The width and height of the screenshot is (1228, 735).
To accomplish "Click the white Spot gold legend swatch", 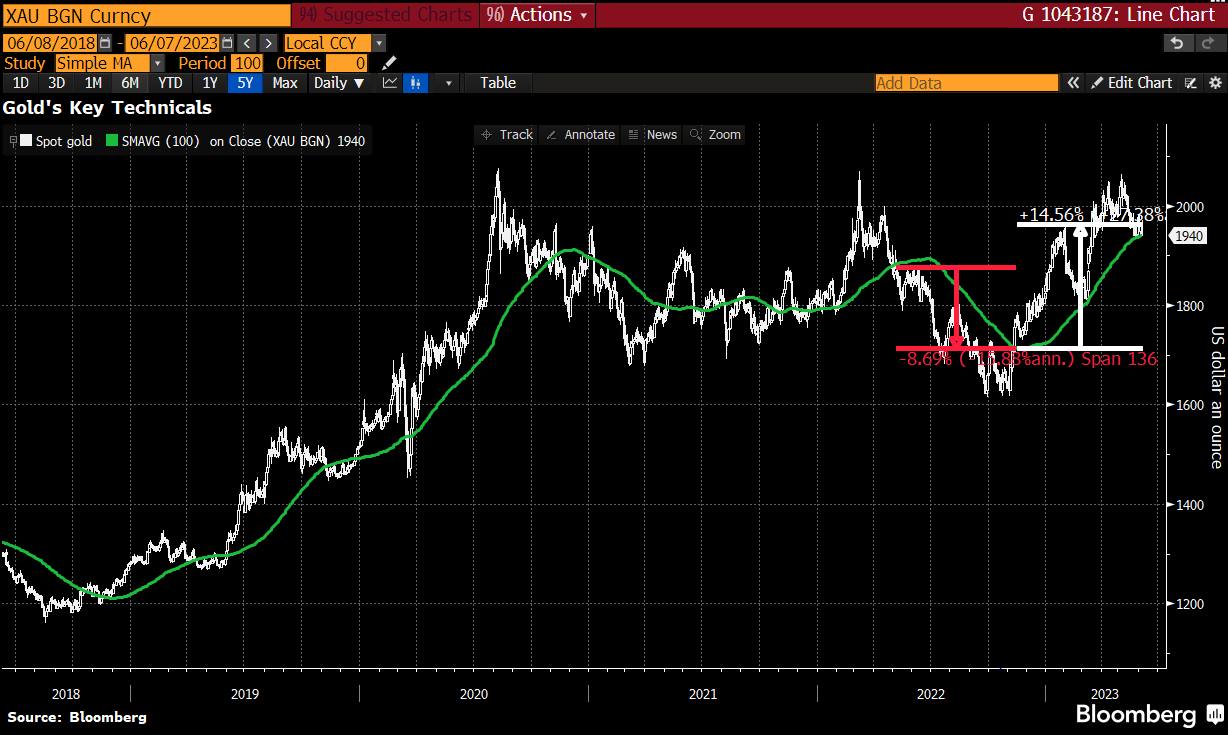I will [x=26, y=141].
